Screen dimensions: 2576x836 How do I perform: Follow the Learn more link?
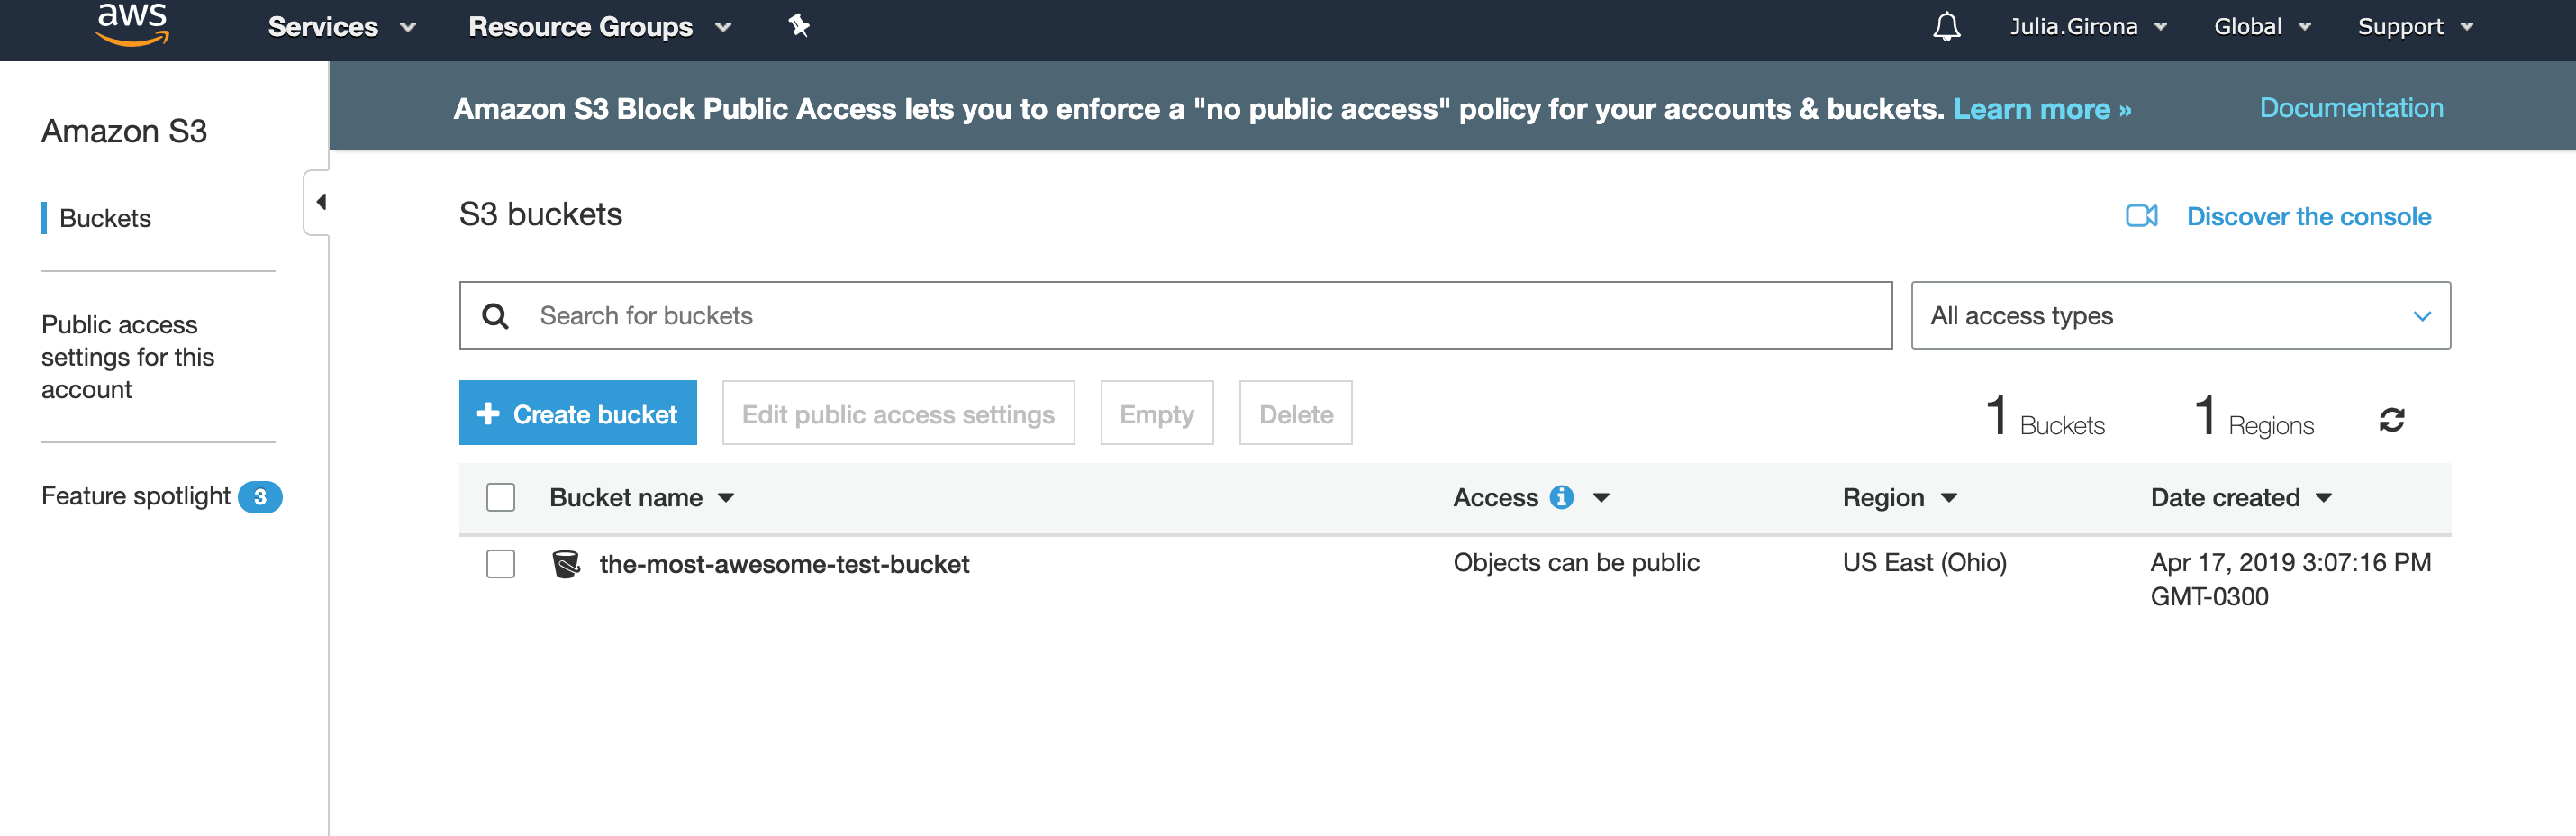point(2041,108)
